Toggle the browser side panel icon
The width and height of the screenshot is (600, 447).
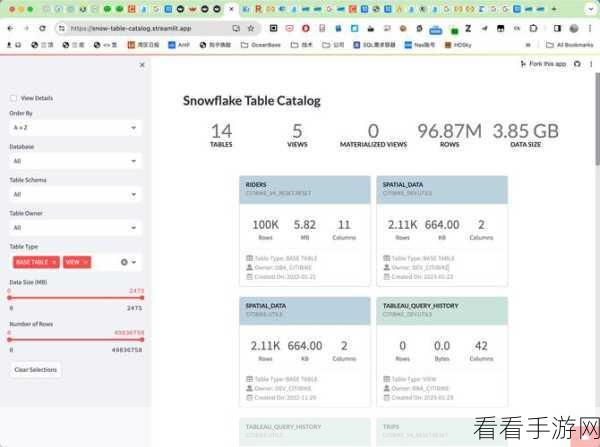557,28
